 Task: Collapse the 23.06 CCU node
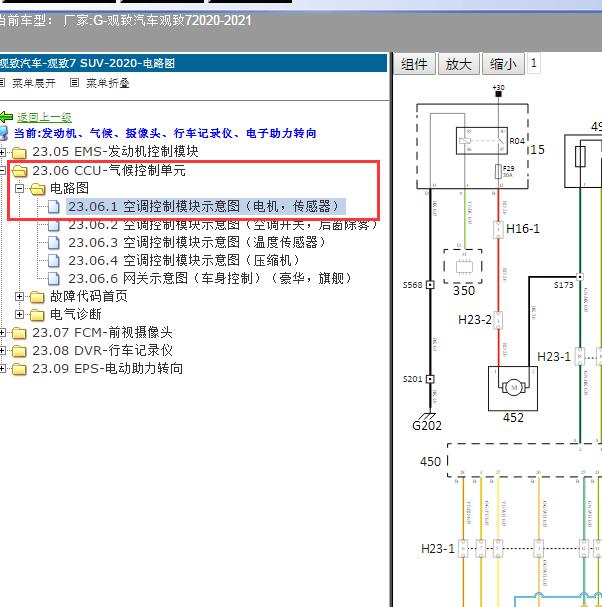pos(2,170)
